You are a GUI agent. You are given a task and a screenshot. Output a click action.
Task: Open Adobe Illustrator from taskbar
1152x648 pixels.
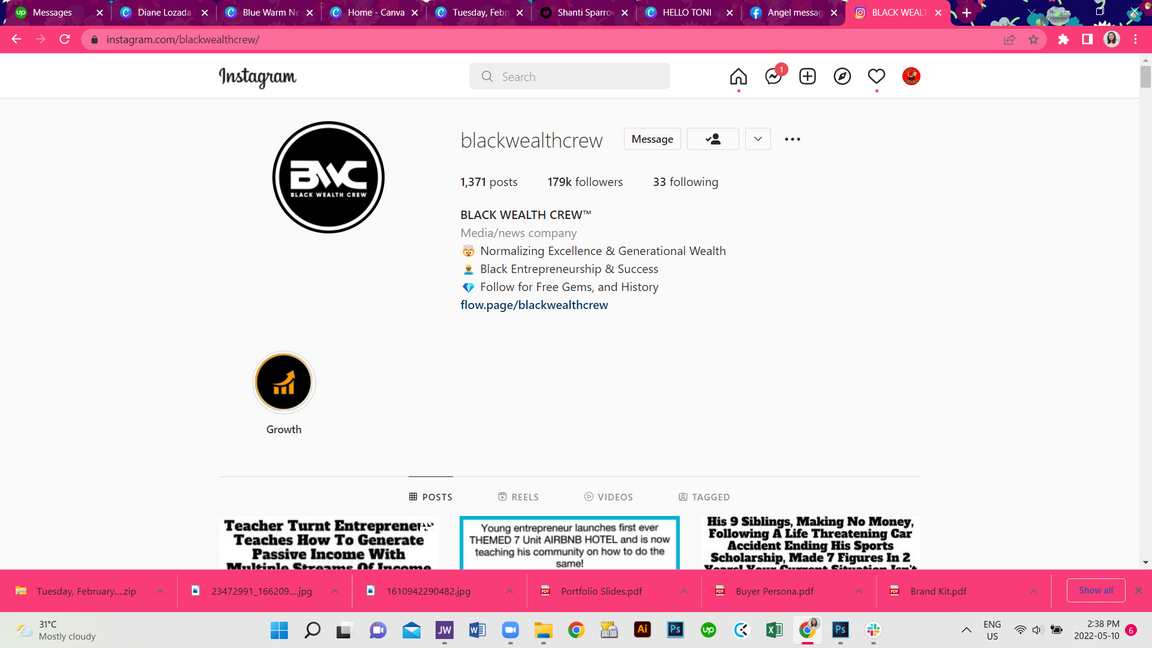coord(642,630)
